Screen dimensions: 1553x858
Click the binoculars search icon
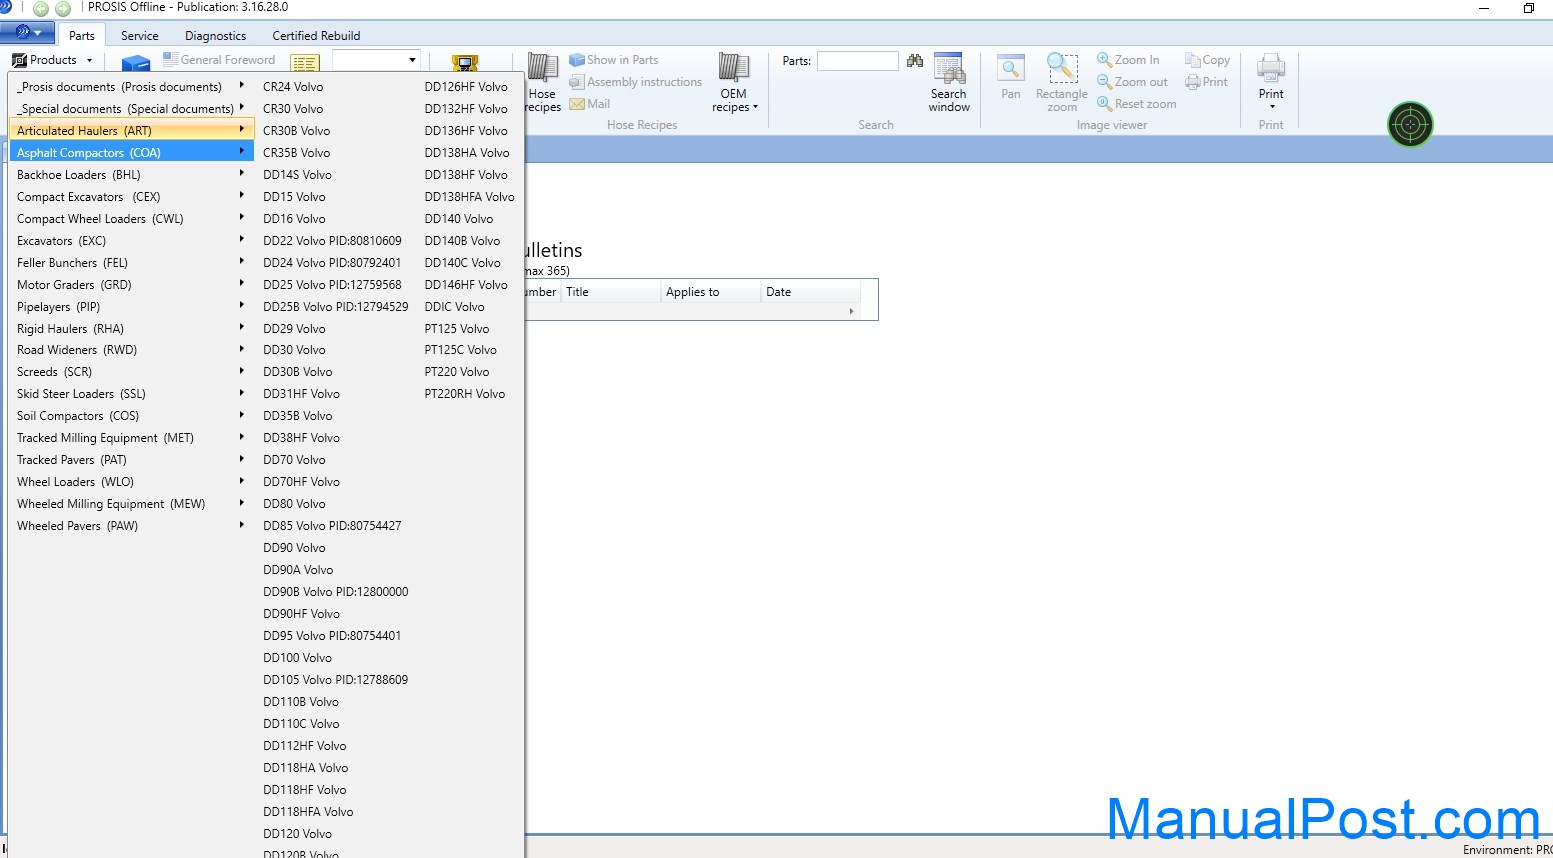[915, 61]
